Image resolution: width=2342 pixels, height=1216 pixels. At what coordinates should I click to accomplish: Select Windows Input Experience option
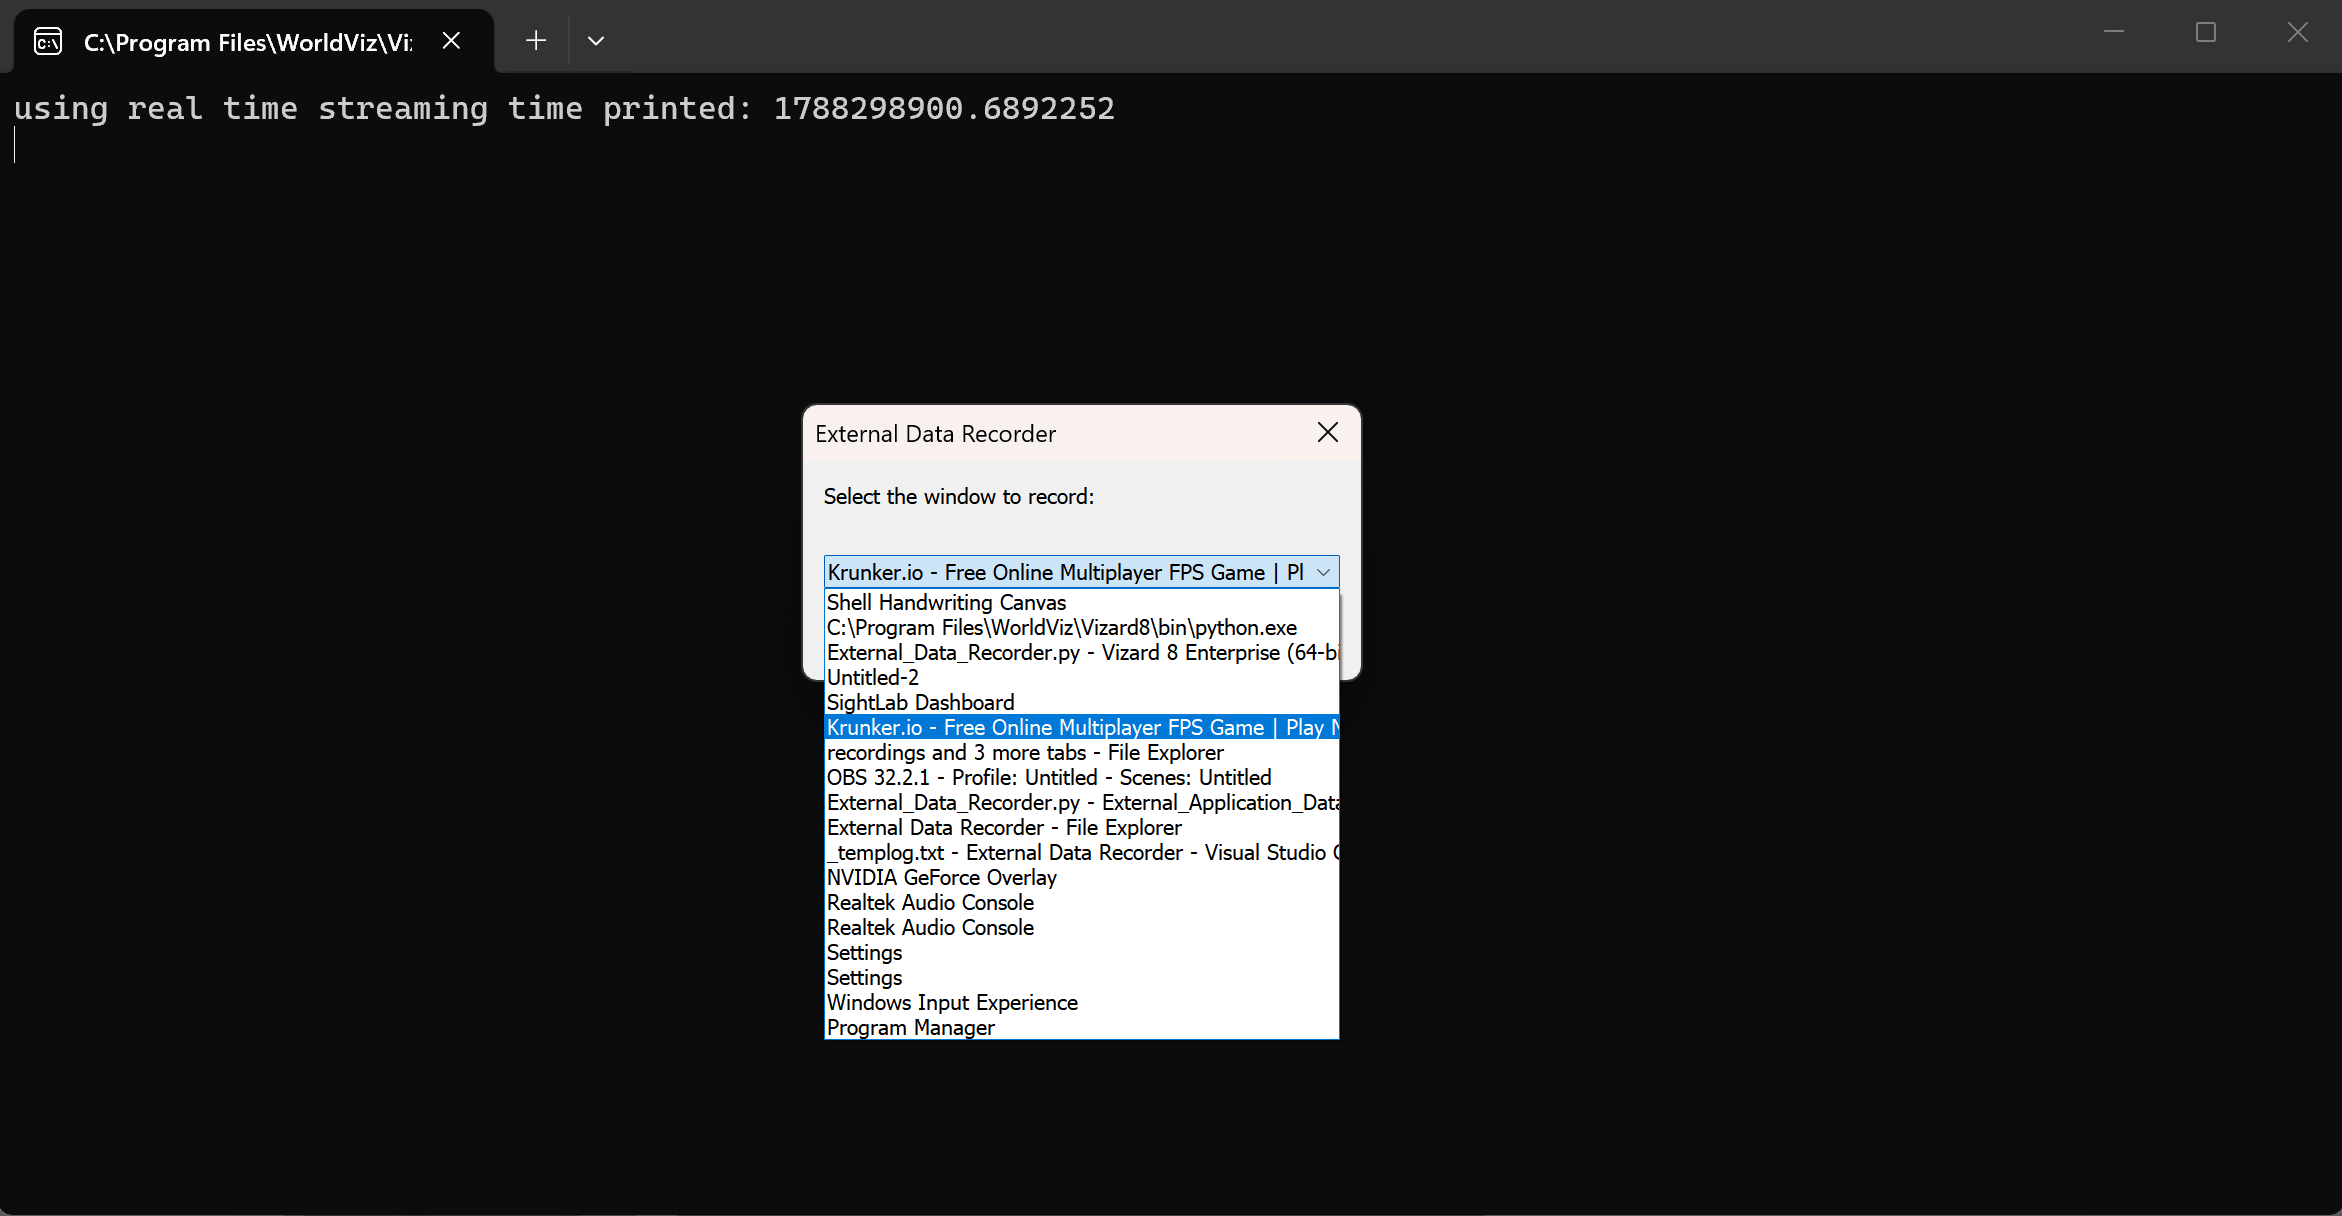pos(1082,1003)
